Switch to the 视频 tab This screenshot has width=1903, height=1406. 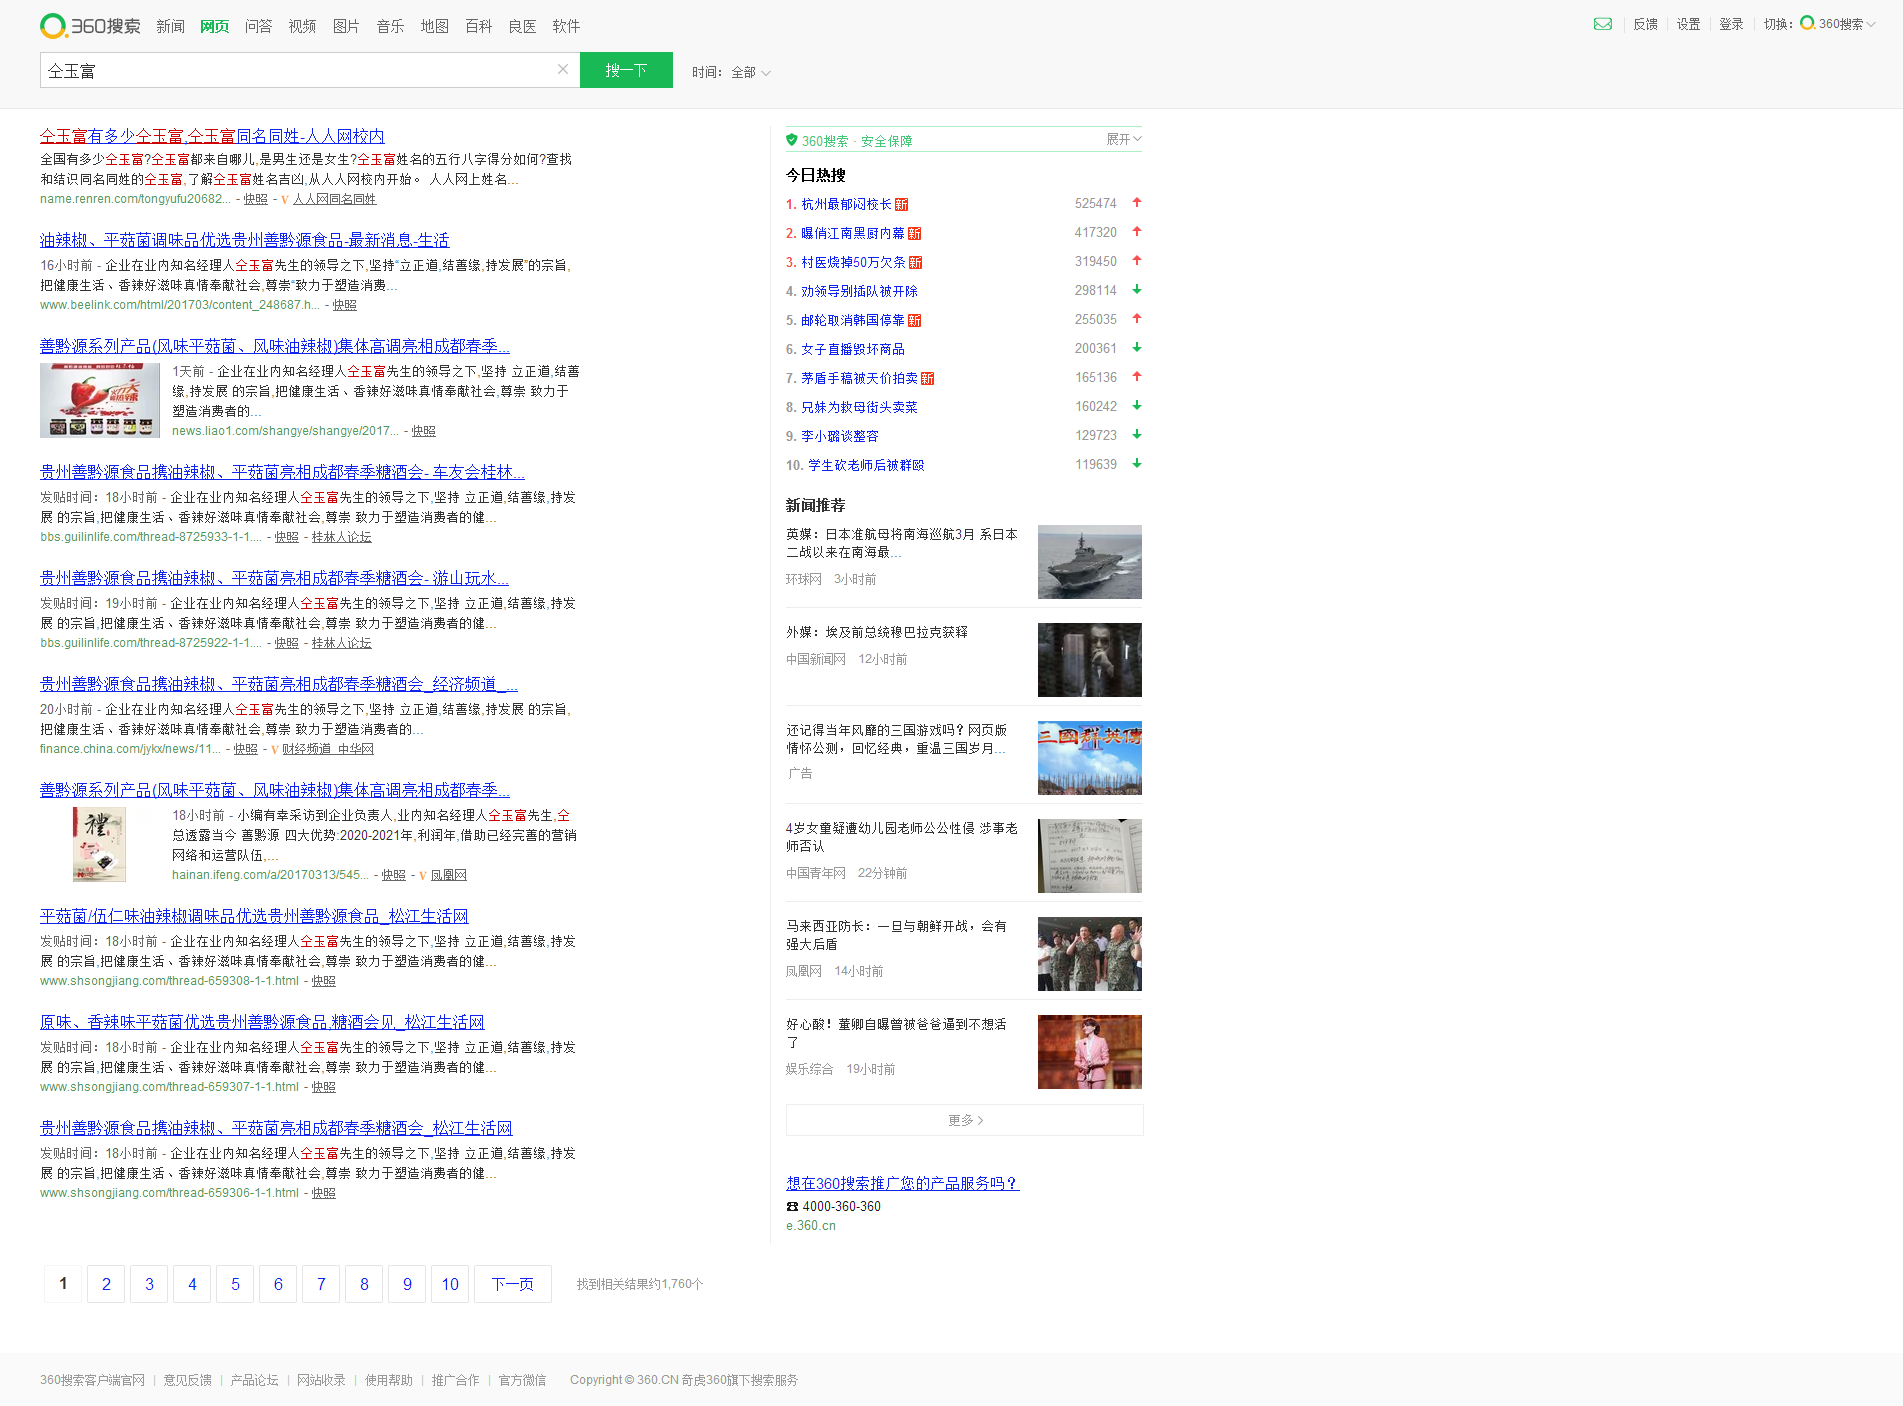click(x=302, y=26)
